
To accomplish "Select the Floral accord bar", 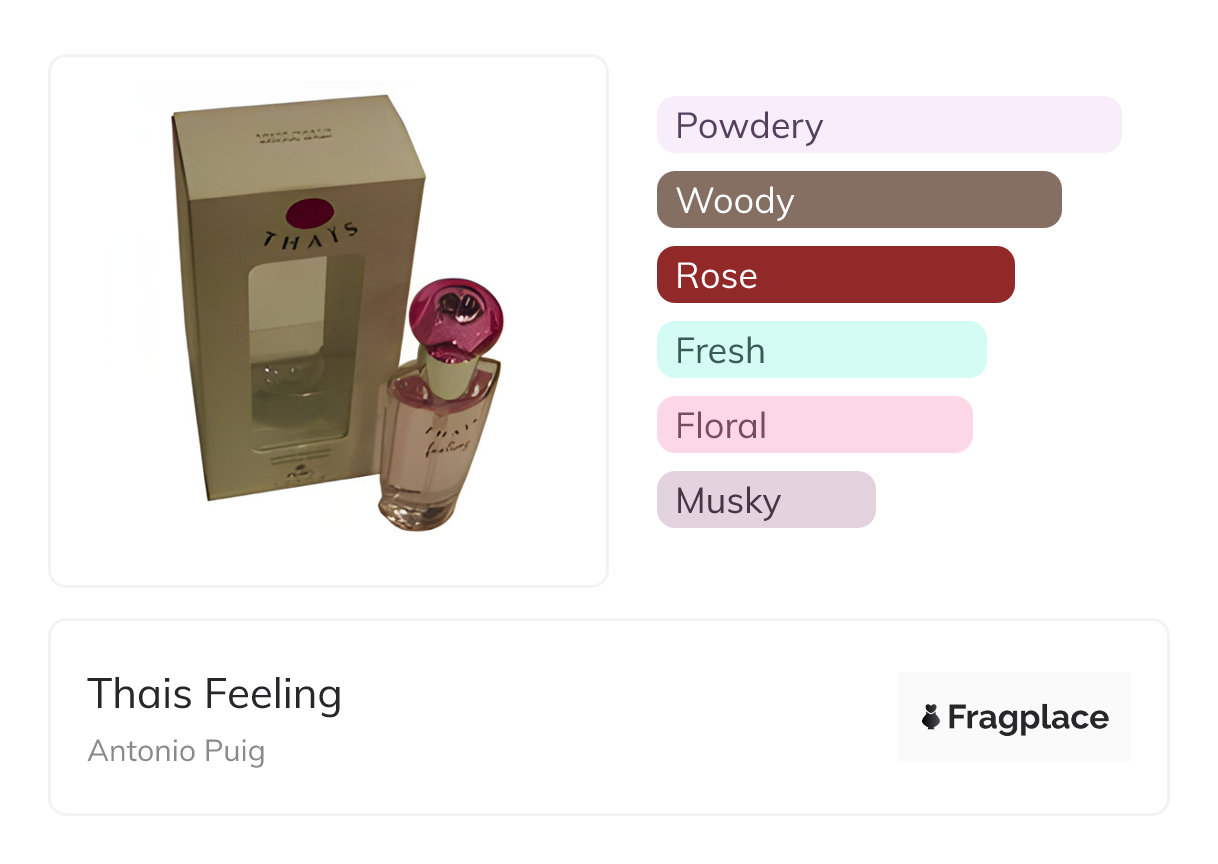I will (x=814, y=425).
